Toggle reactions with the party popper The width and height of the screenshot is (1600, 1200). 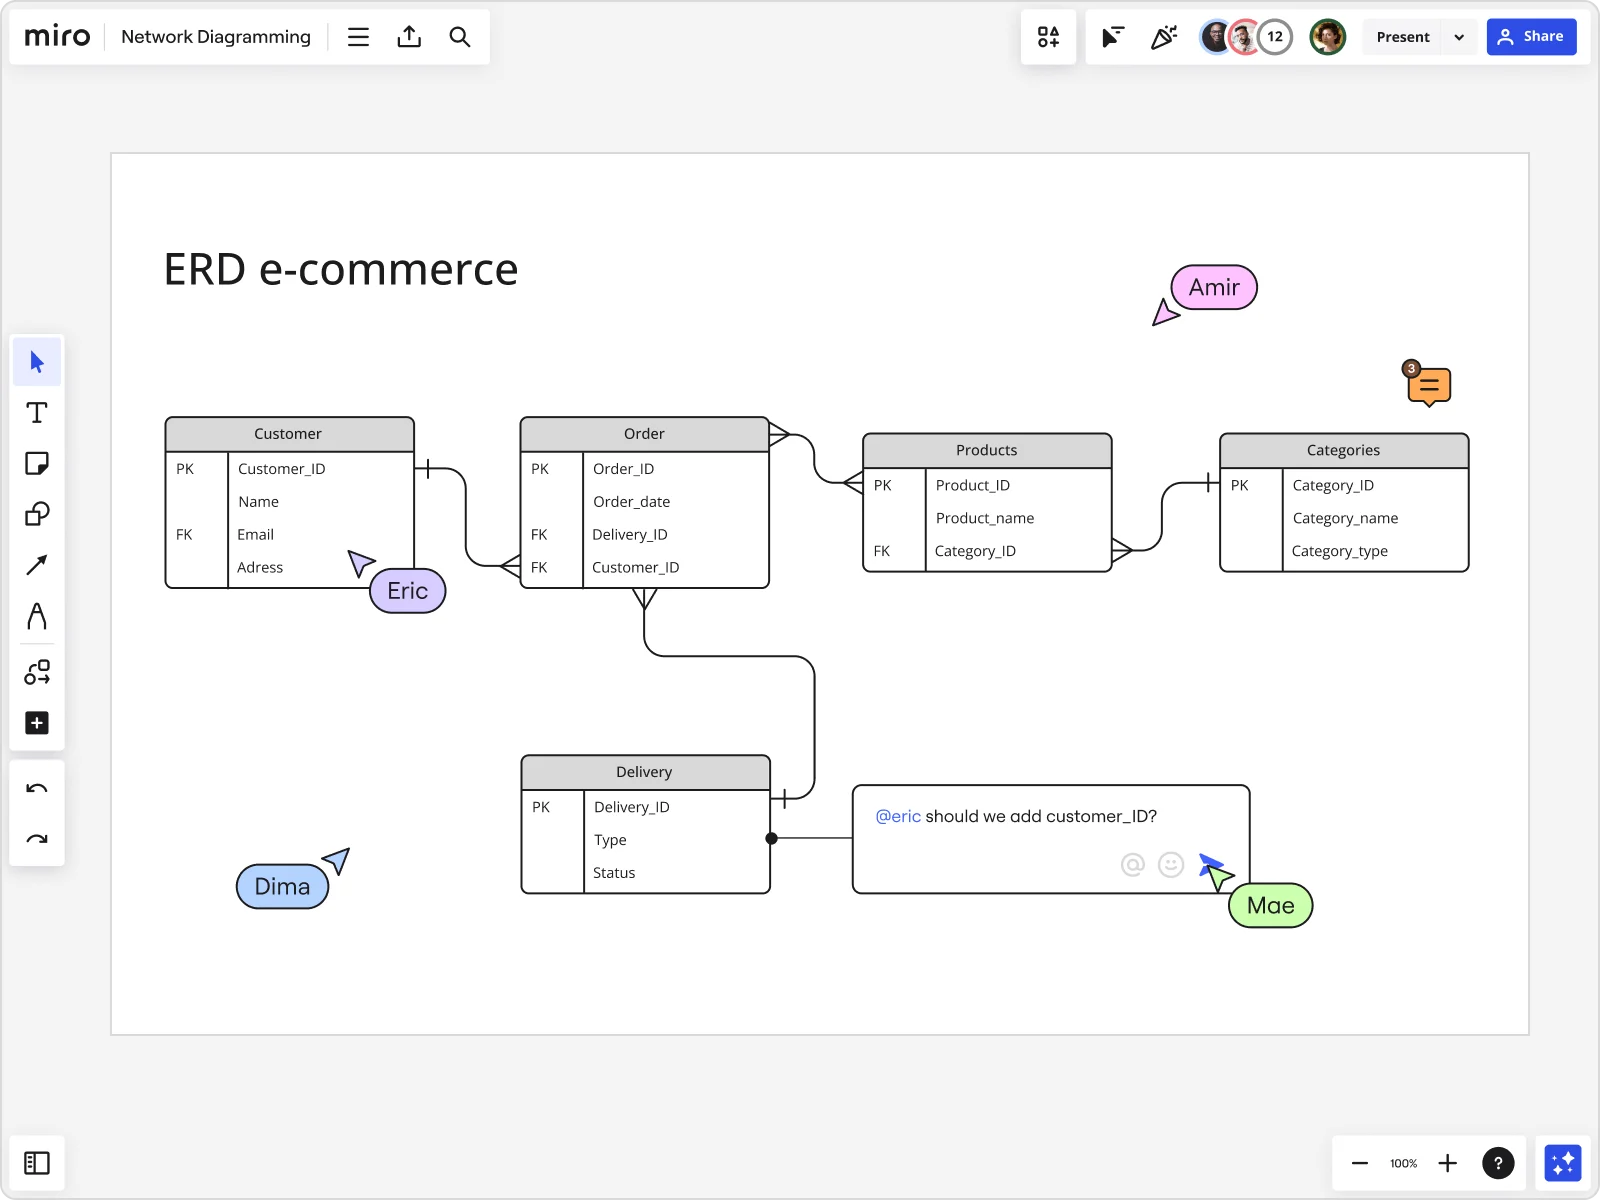(x=1163, y=36)
